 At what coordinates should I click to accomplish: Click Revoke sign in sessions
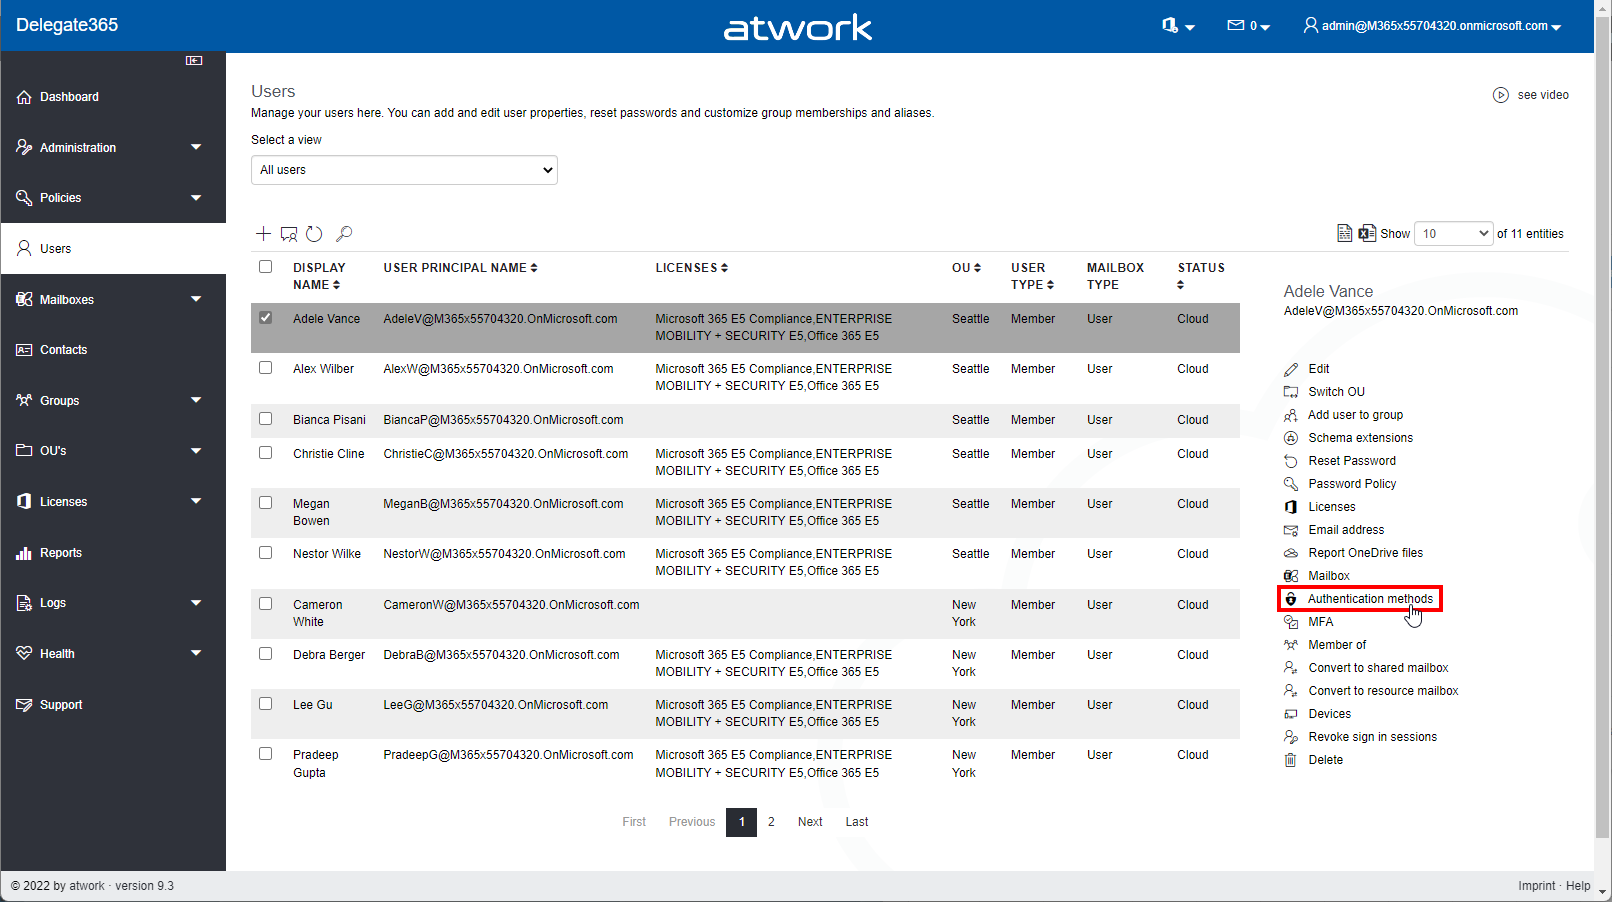coord(1372,737)
